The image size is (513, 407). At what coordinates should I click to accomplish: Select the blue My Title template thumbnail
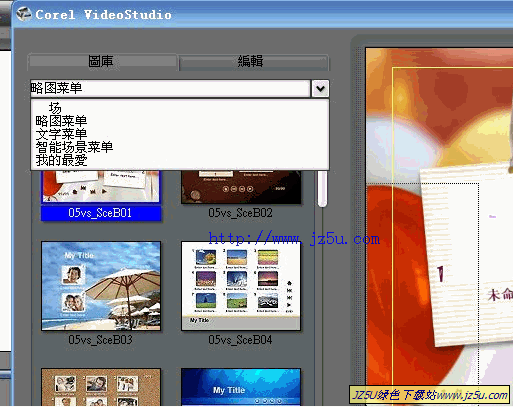[x=241, y=387]
